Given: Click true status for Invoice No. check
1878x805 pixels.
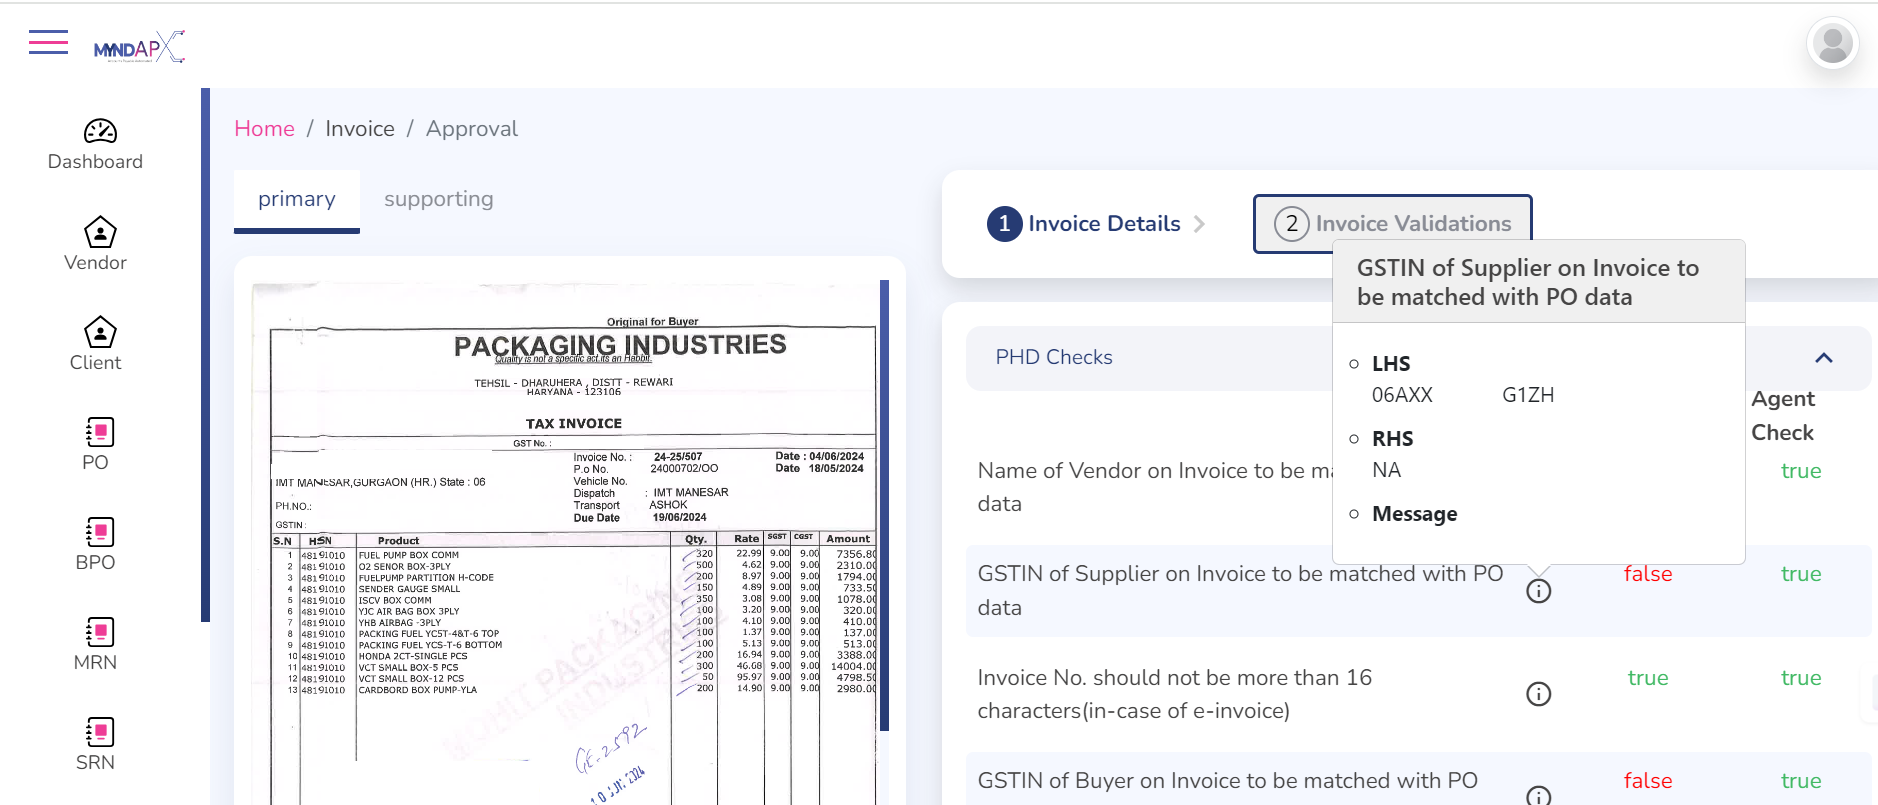Looking at the screenshot, I should coord(1647,678).
